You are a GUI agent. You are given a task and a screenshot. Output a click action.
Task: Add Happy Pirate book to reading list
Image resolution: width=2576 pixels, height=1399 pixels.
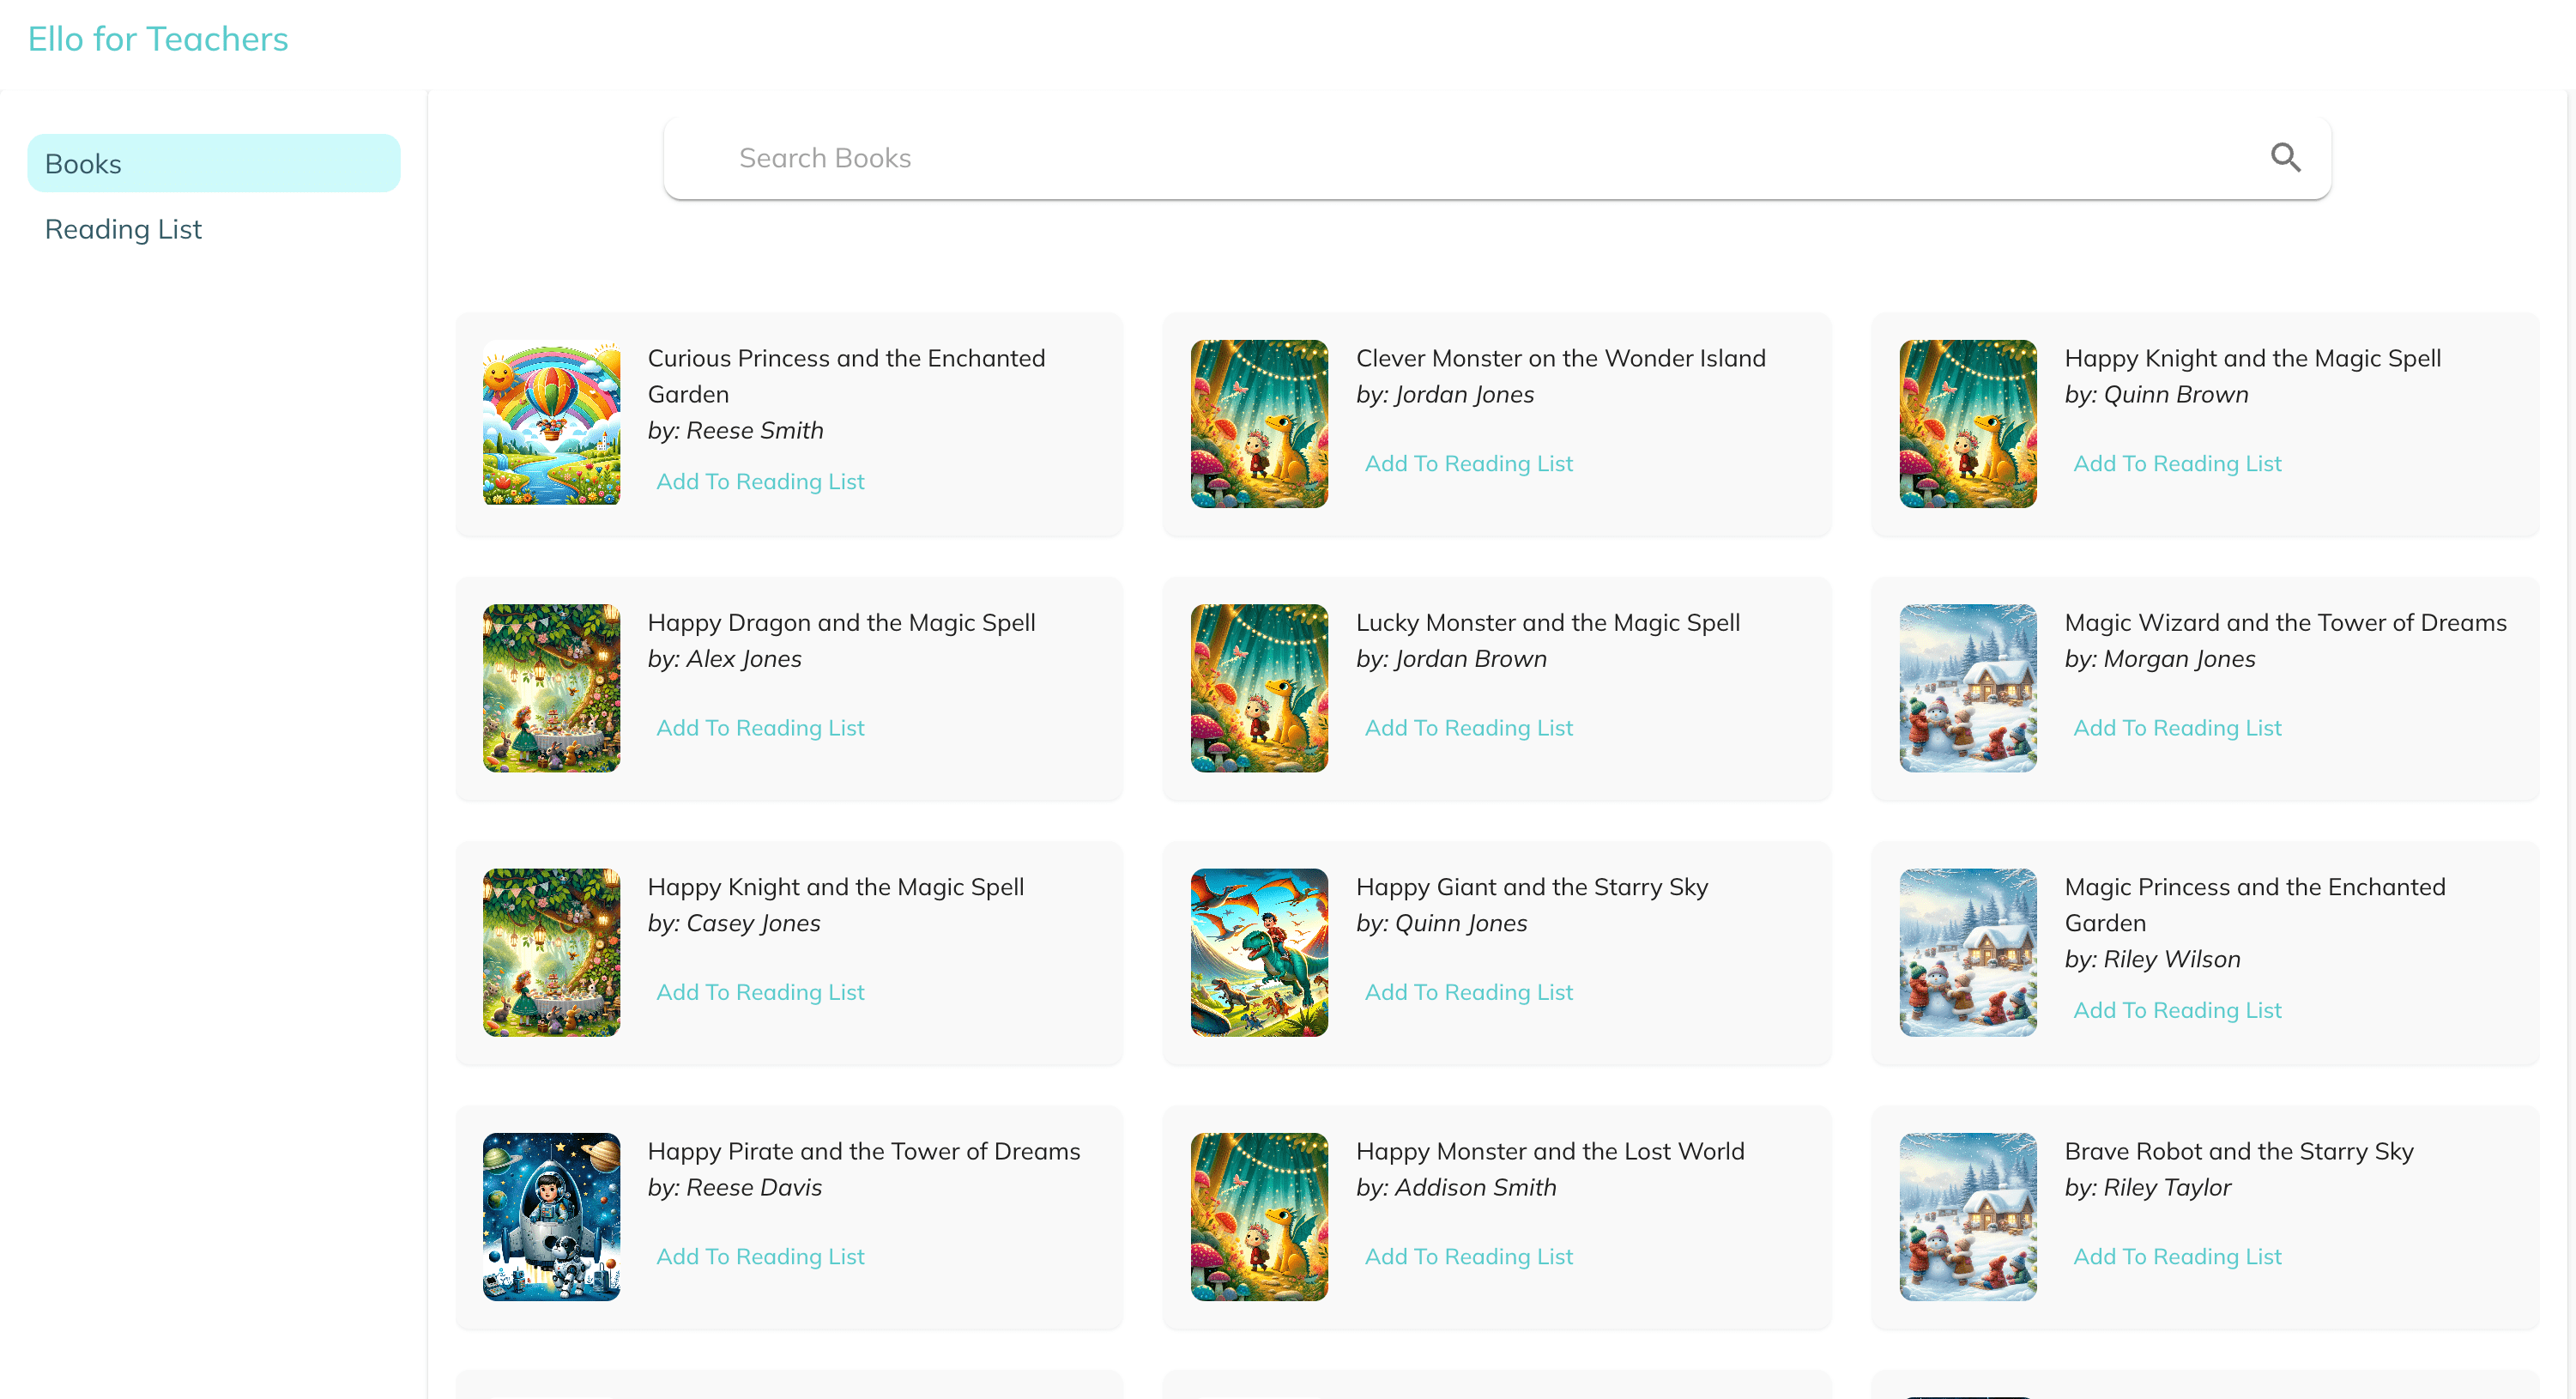point(759,1255)
